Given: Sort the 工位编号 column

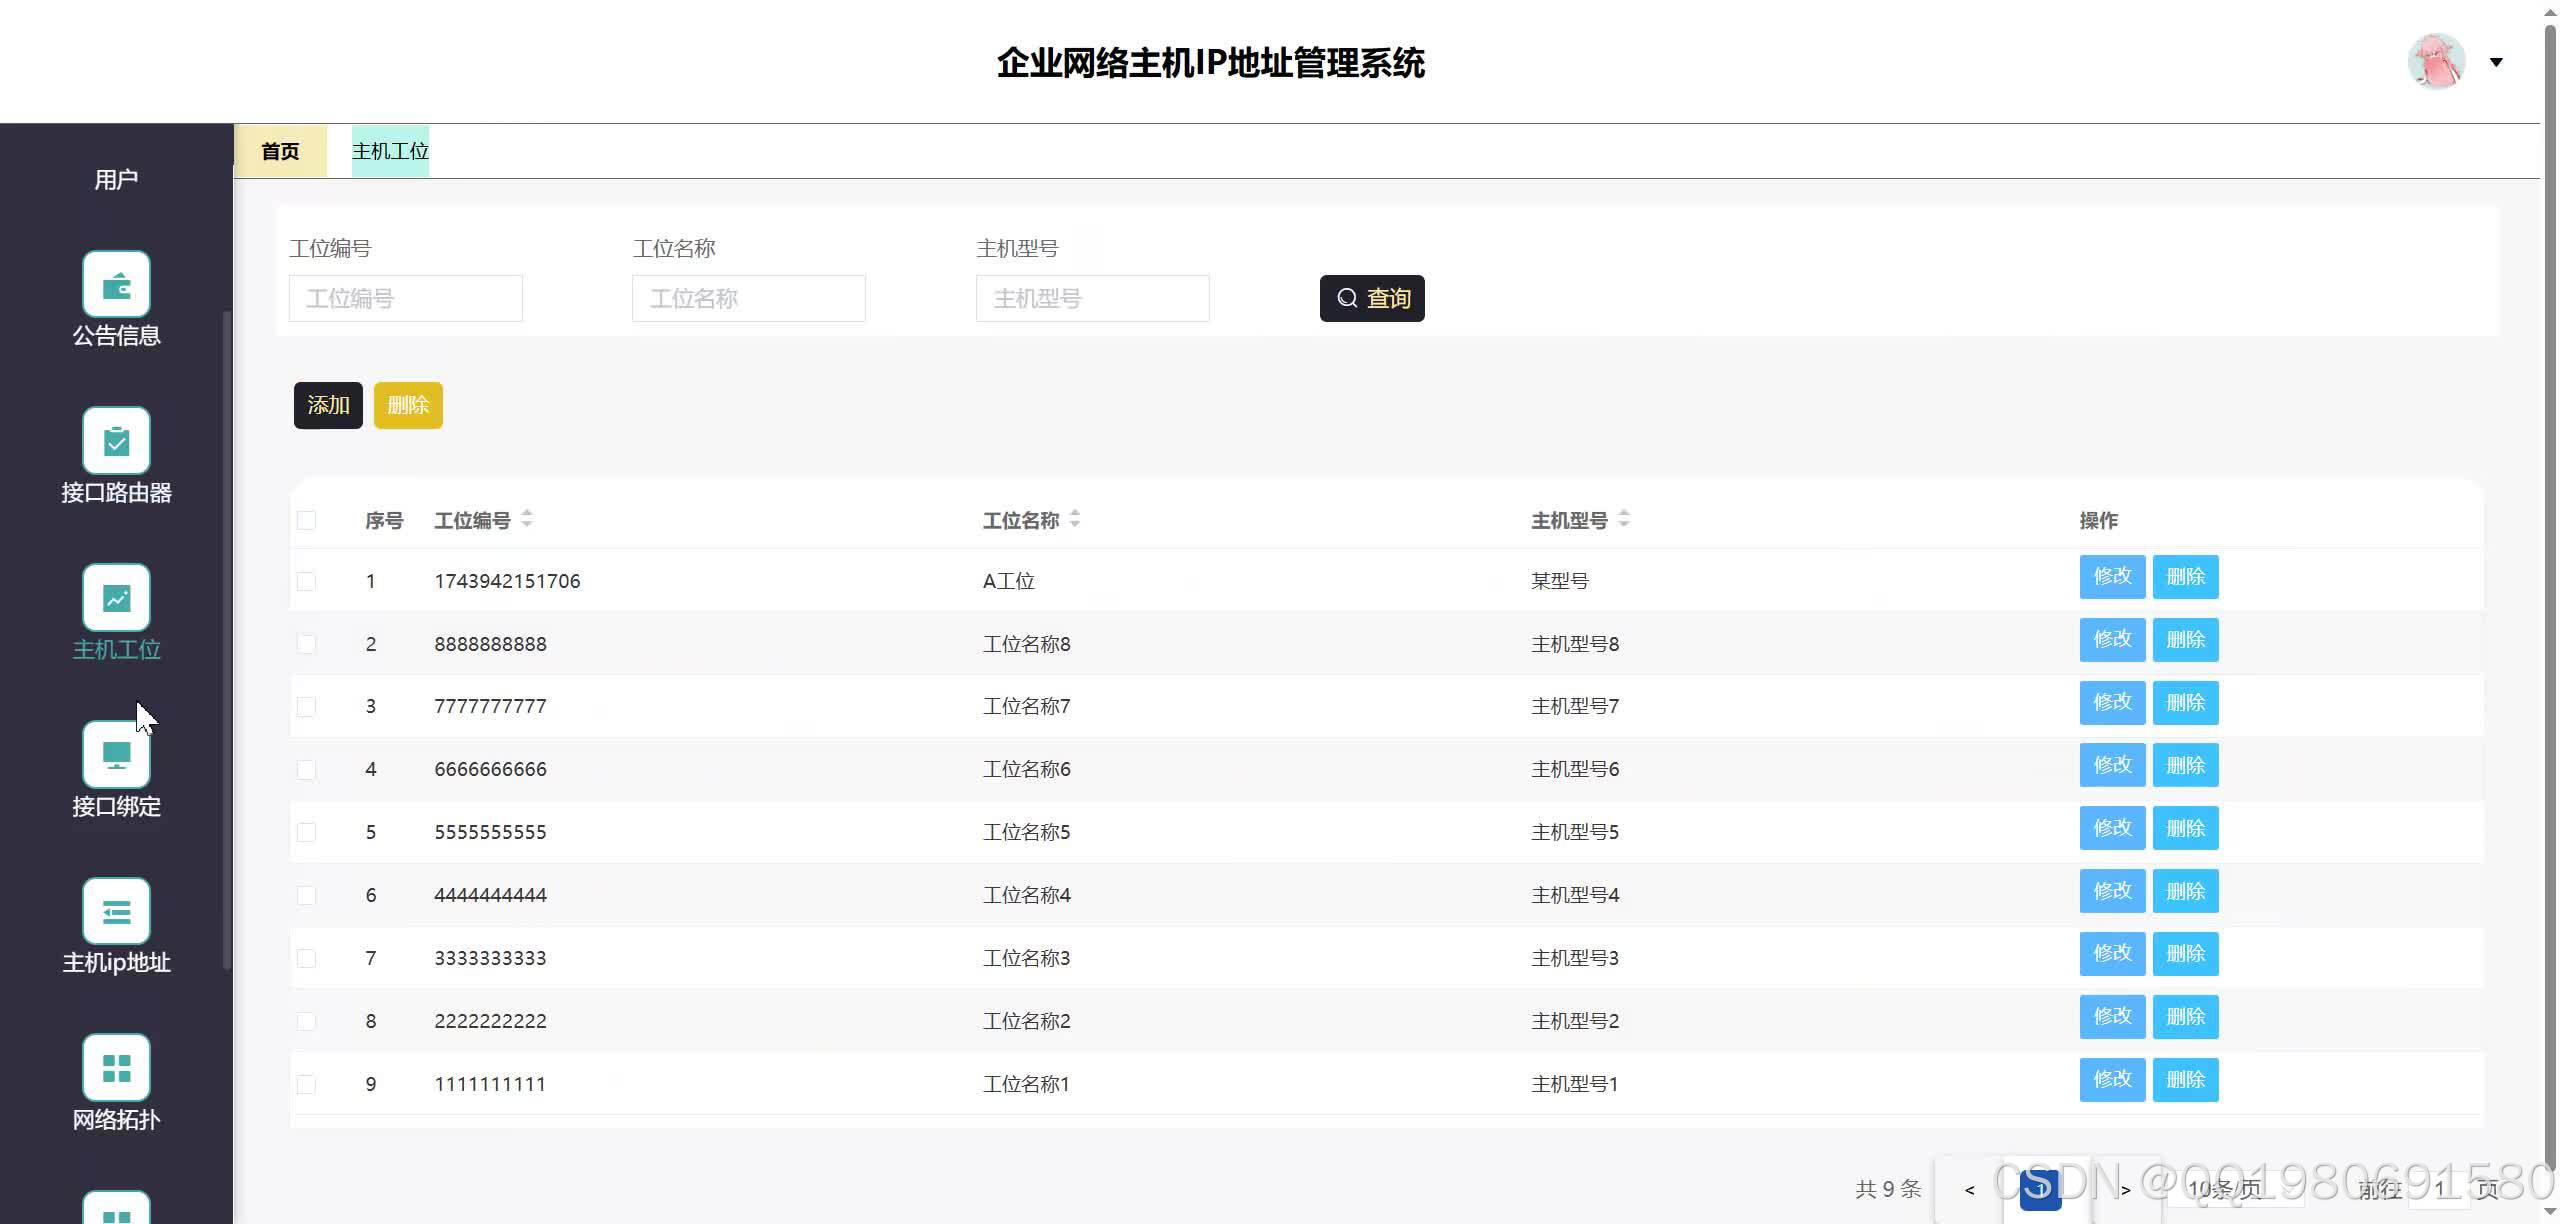Looking at the screenshot, I should [526, 519].
